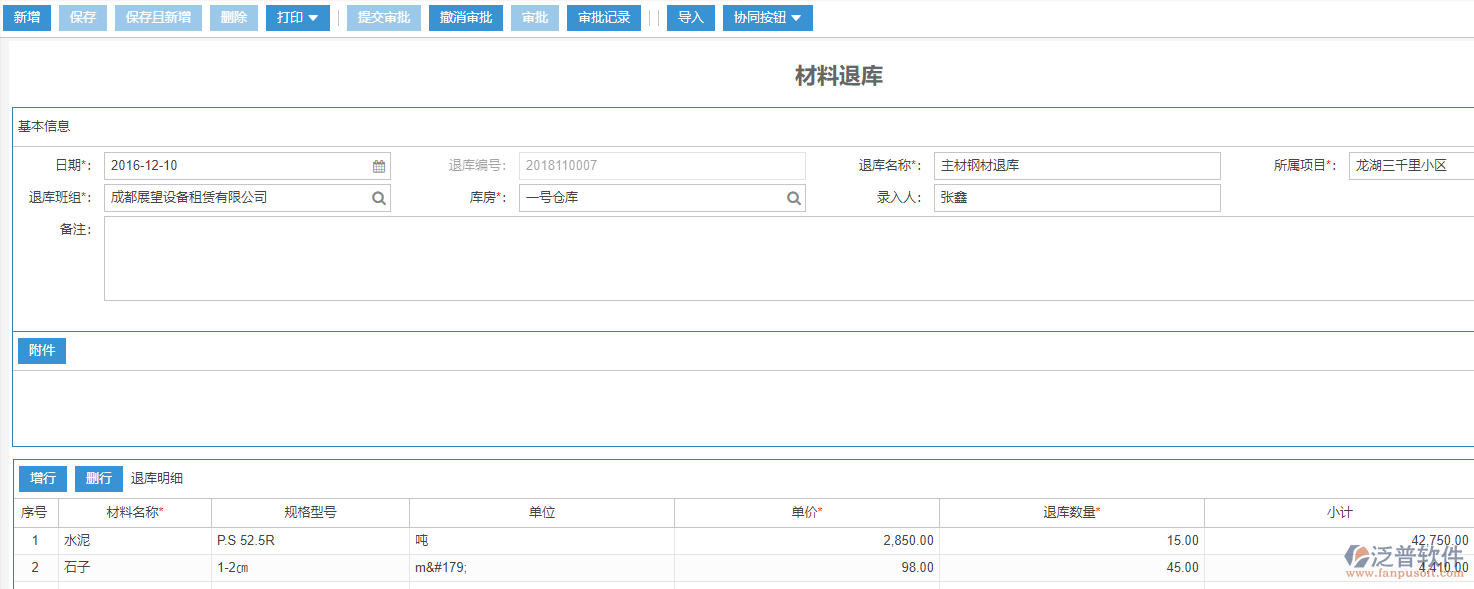Open the 打印 print dropdown

(297, 17)
